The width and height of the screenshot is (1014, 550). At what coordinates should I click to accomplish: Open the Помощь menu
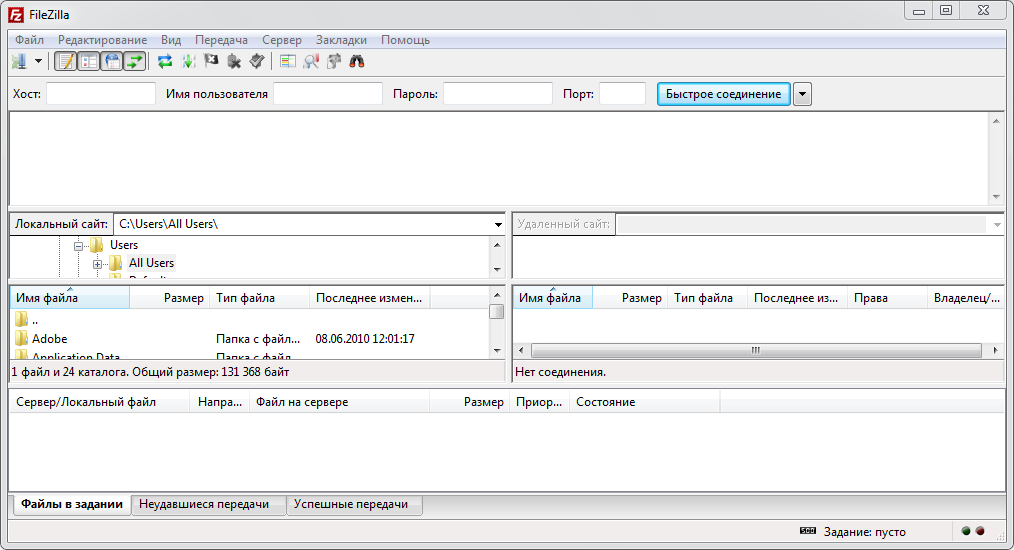pyautogui.click(x=405, y=40)
